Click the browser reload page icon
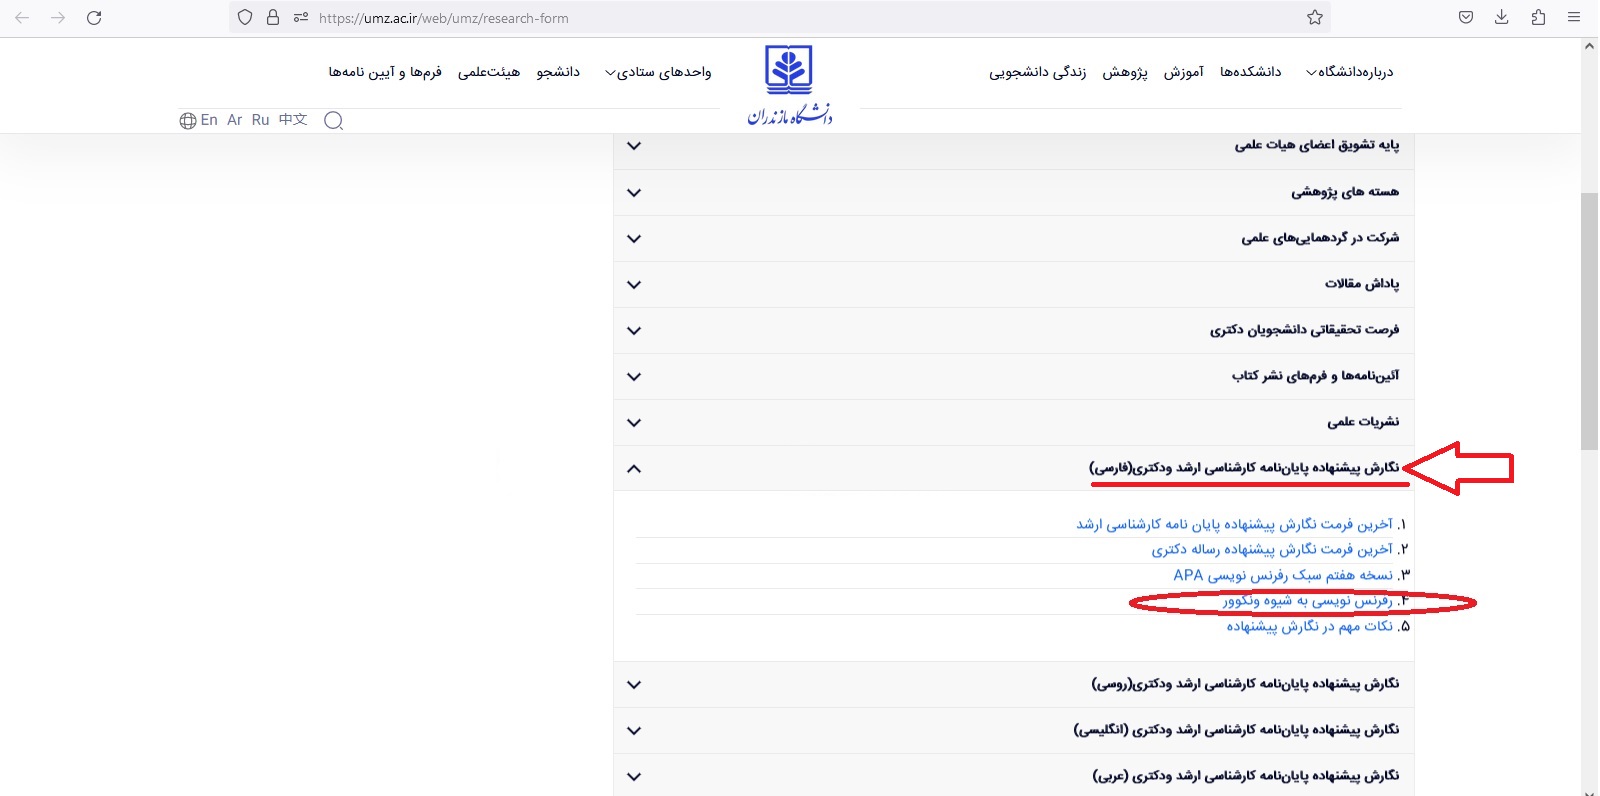This screenshot has height=796, width=1600. [x=94, y=18]
